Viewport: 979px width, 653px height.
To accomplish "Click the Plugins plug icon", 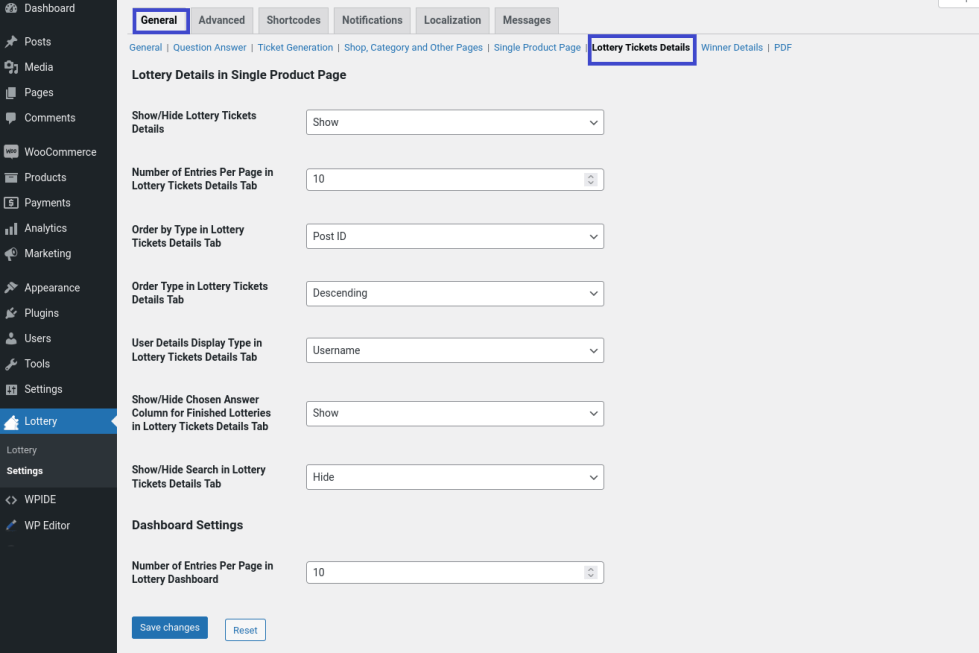I will tap(11, 313).
